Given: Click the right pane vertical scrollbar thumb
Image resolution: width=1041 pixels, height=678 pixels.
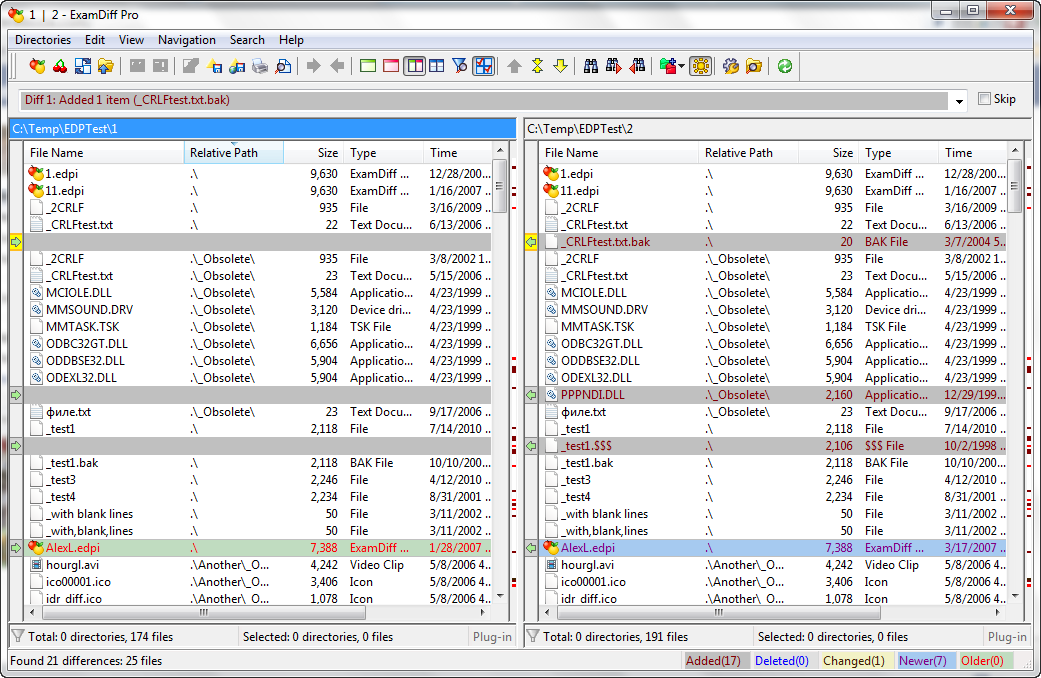Looking at the screenshot, I should coord(1014,185).
